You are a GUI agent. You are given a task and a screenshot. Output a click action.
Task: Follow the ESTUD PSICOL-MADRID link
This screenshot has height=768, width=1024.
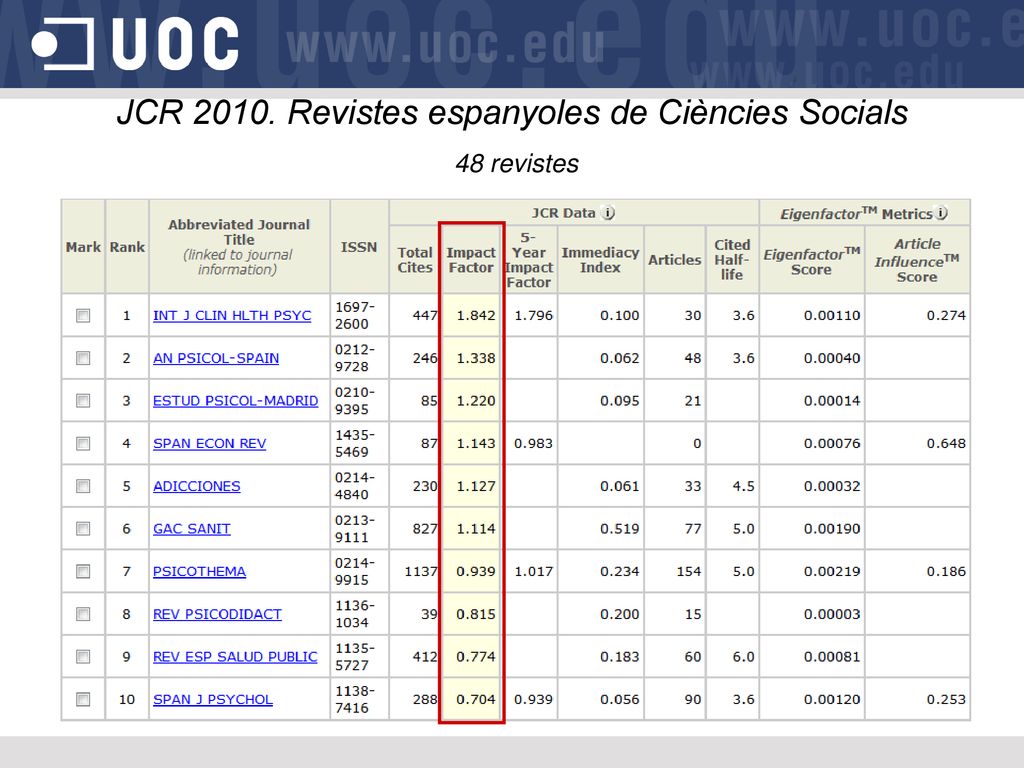point(235,400)
